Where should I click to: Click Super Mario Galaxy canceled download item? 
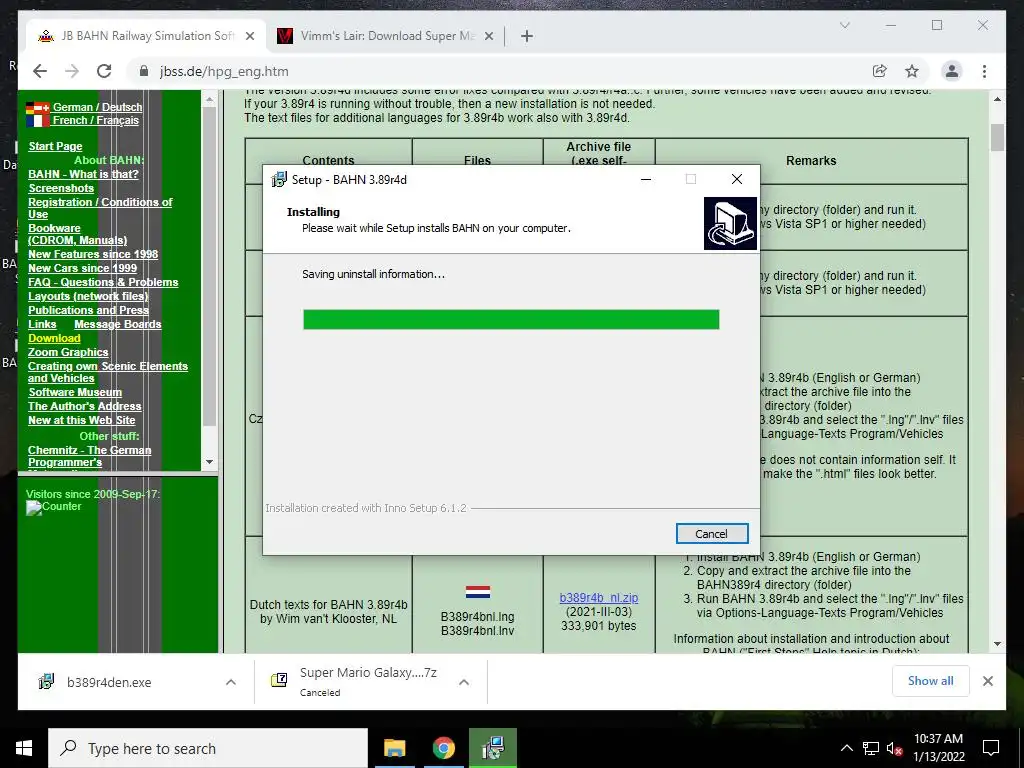[368, 682]
